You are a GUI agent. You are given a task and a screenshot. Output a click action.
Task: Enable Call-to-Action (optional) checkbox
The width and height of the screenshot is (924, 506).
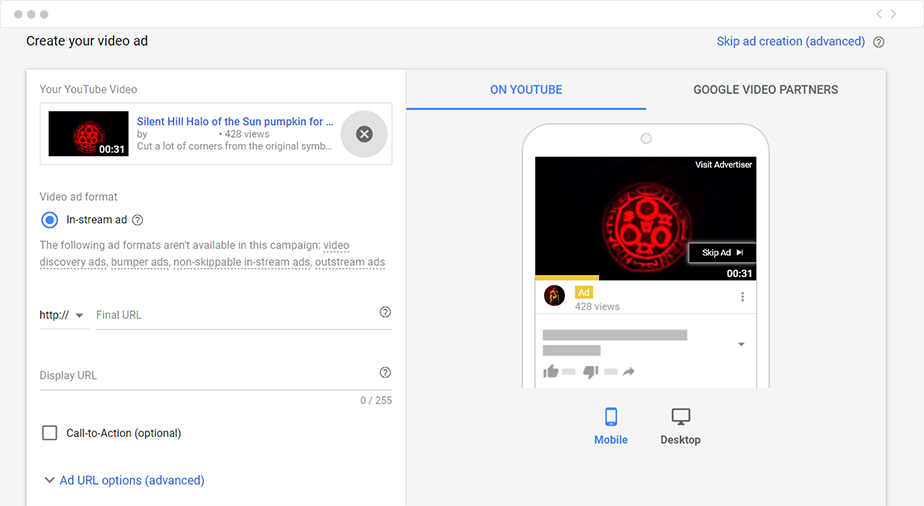tap(50, 433)
